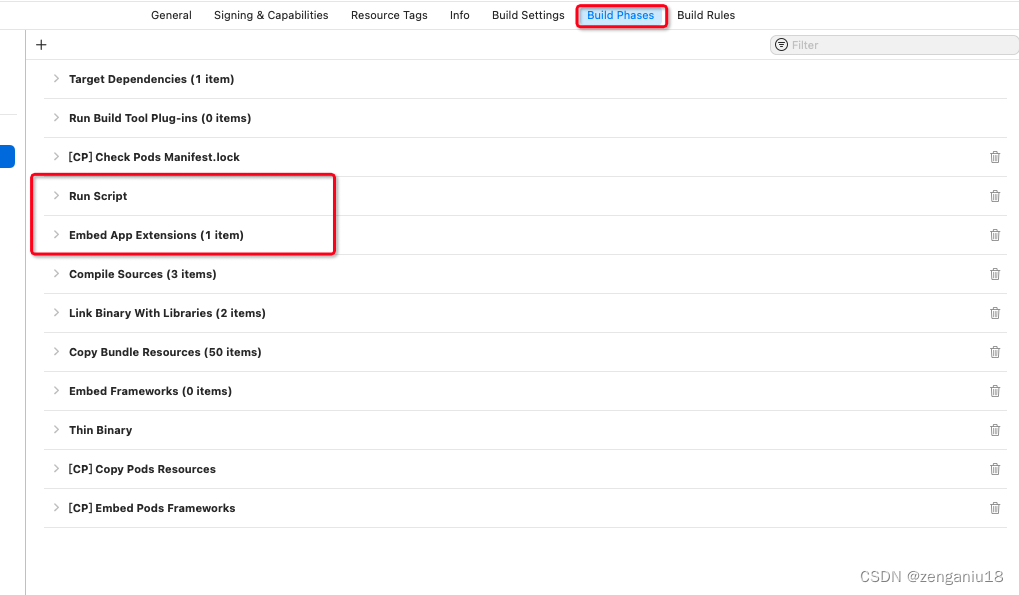Viewport: 1019px width, 595px height.
Task: Expand Embed Frameworks chevron
Action: click(56, 390)
